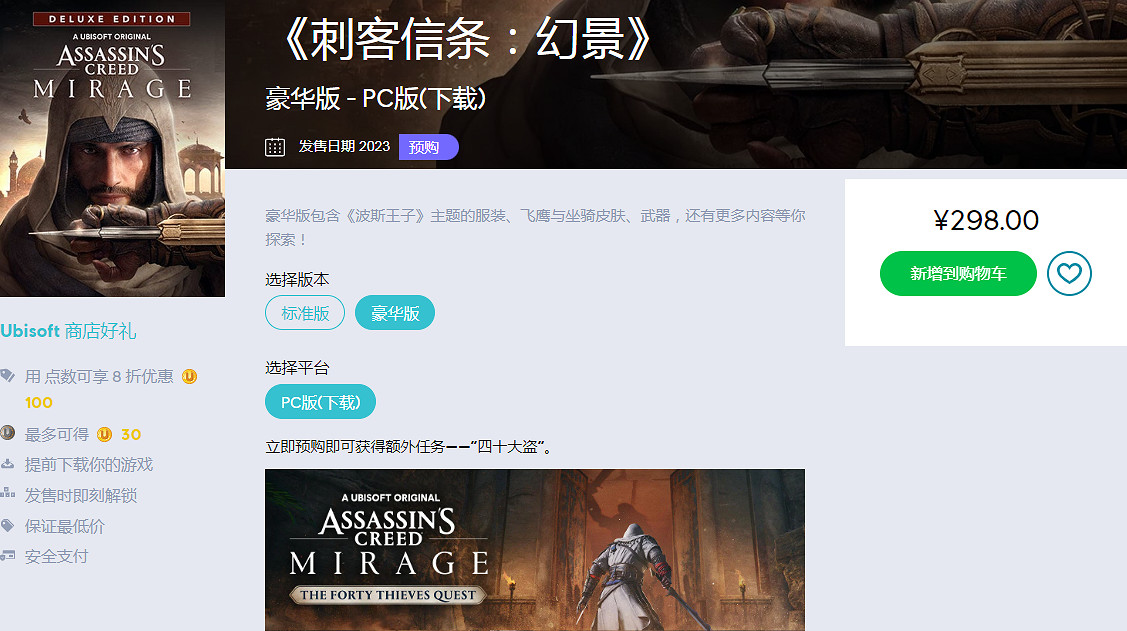
Task: Select the 标准版 edition option
Action: (305, 313)
